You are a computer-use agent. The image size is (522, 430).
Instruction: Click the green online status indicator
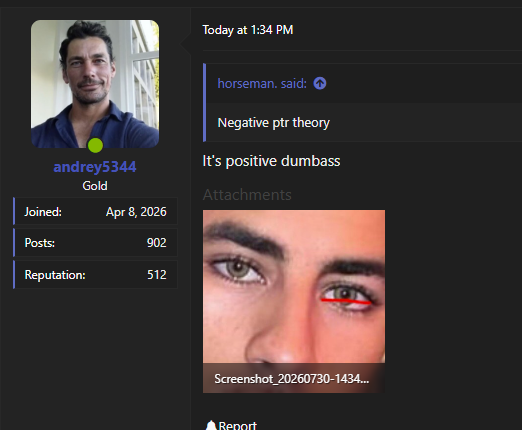pyautogui.click(x=95, y=145)
